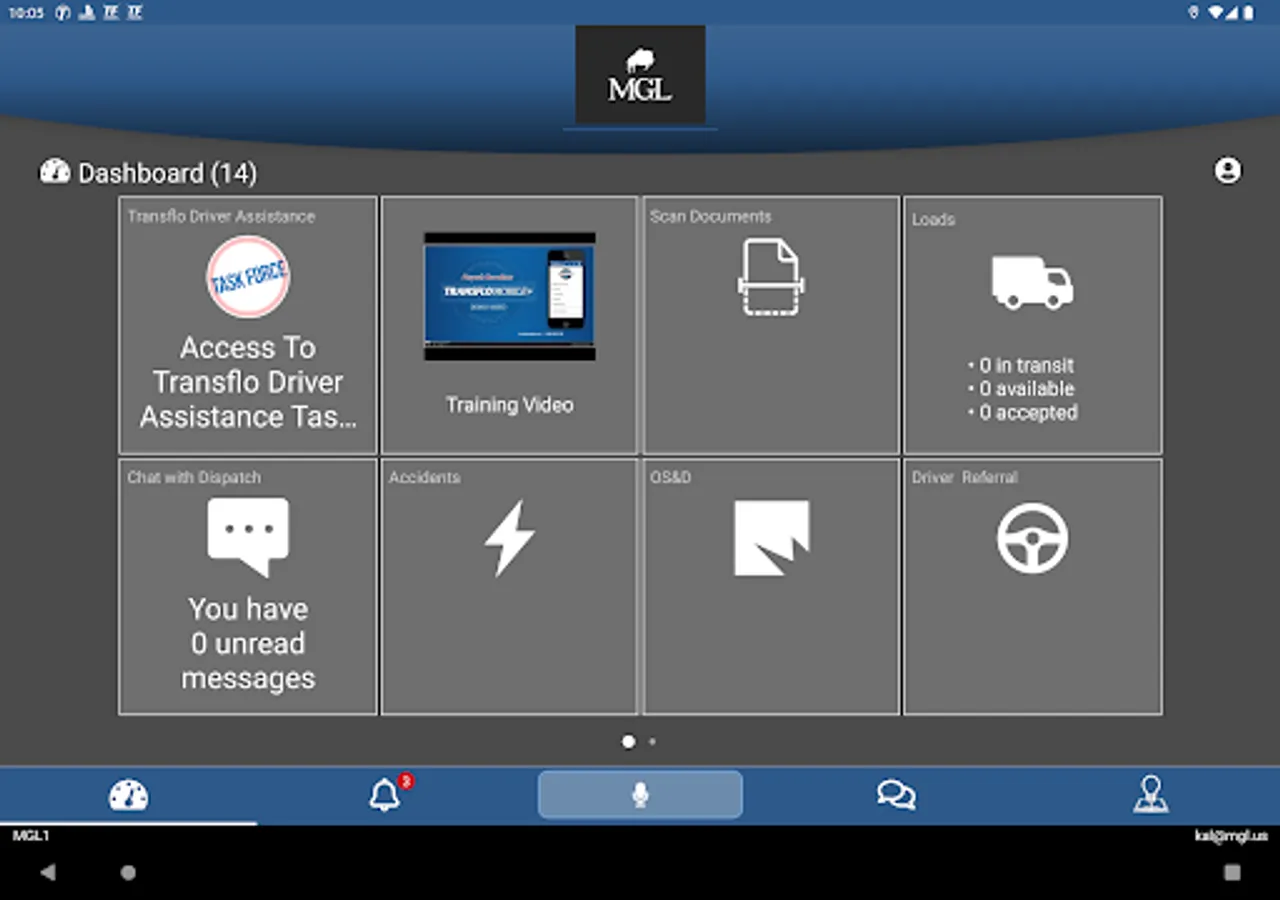Activate the microphone voice button

[x=640, y=795]
